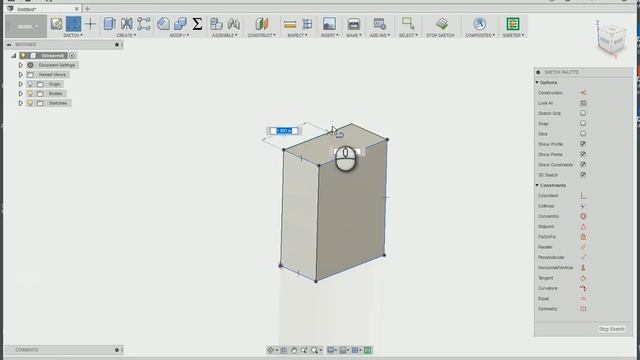
Task: Toggle Sketches folder visibility lightbulb
Action: [30, 103]
